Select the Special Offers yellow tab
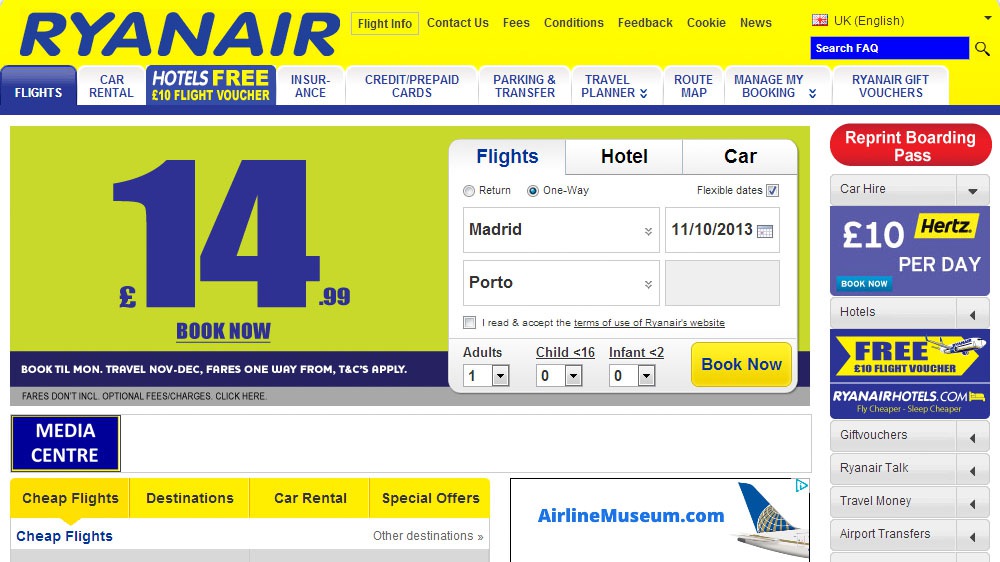Viewport: 1000px width, 562px height. click(430, 498)
